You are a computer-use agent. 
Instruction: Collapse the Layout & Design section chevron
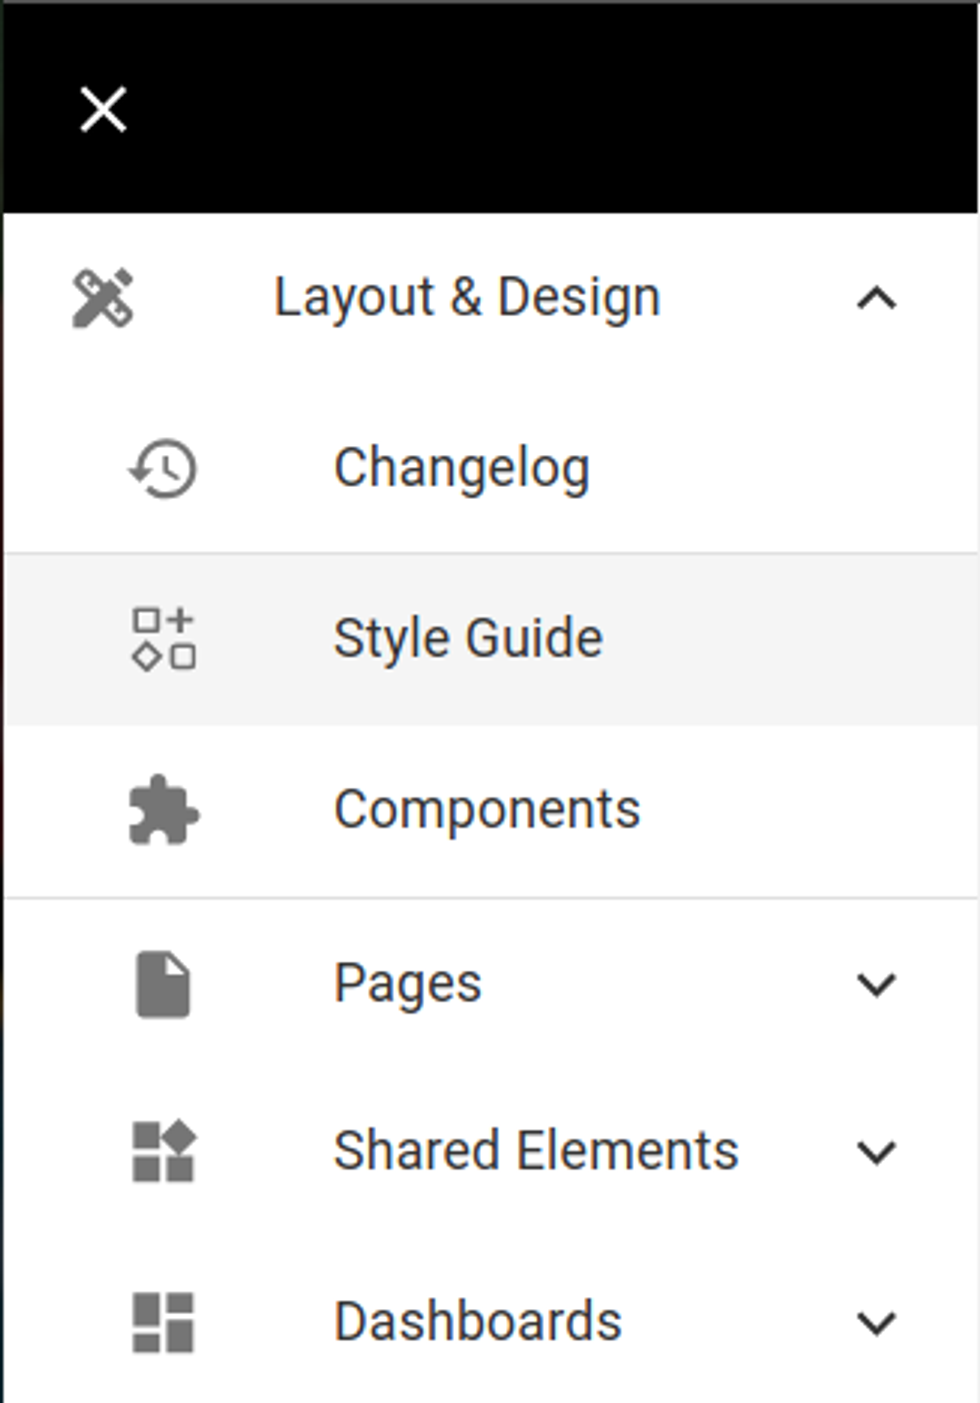(877, 298)
